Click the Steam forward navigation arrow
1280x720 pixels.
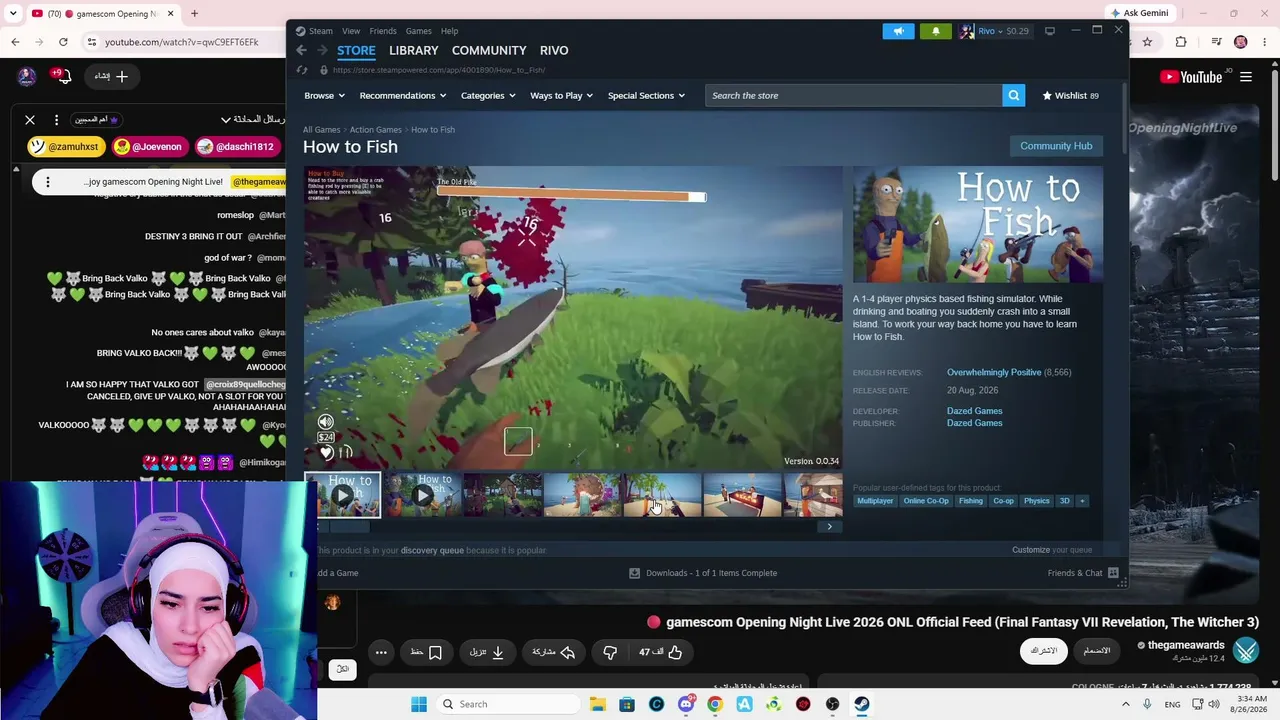point(322,50)
